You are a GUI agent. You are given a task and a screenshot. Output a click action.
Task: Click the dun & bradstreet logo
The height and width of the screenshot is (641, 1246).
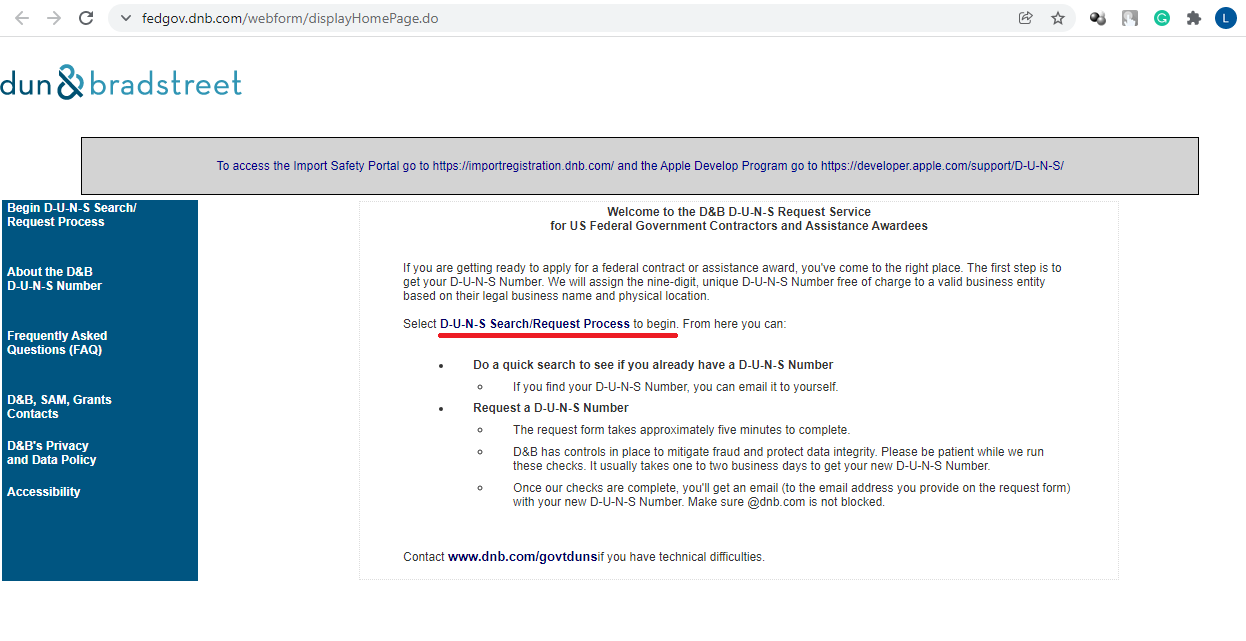[121, 83]
